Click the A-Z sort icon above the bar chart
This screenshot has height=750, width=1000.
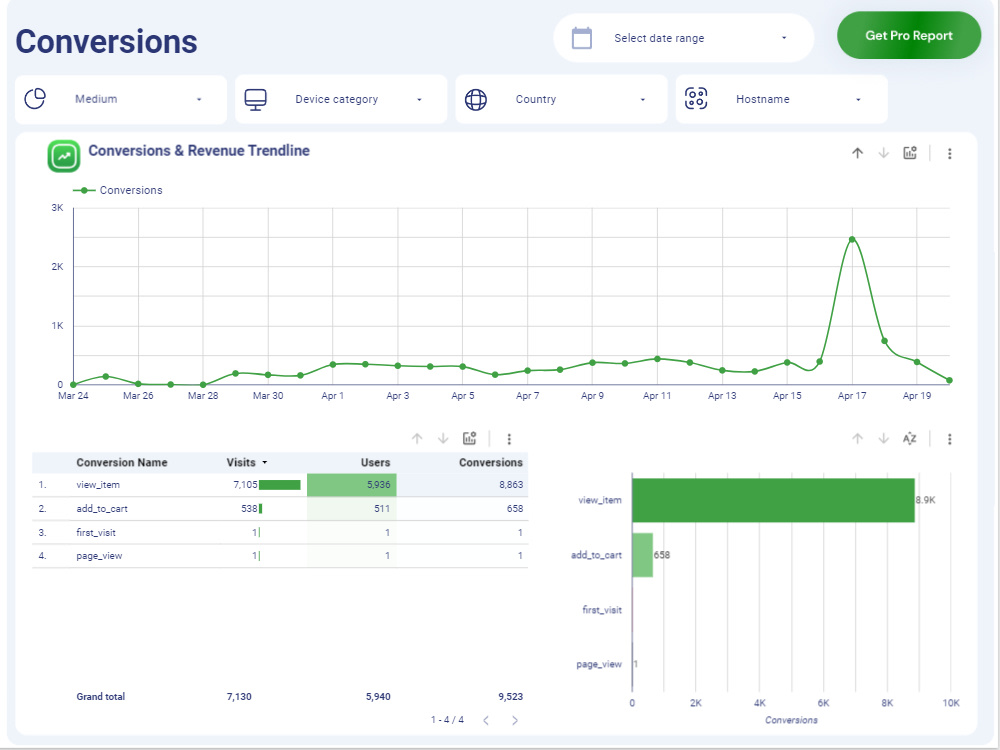point(908,438)
